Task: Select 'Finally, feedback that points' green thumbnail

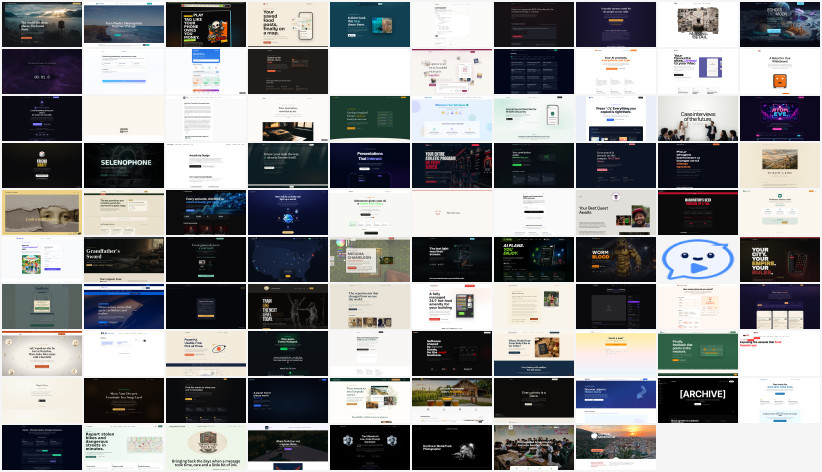Action: point(698,353)
